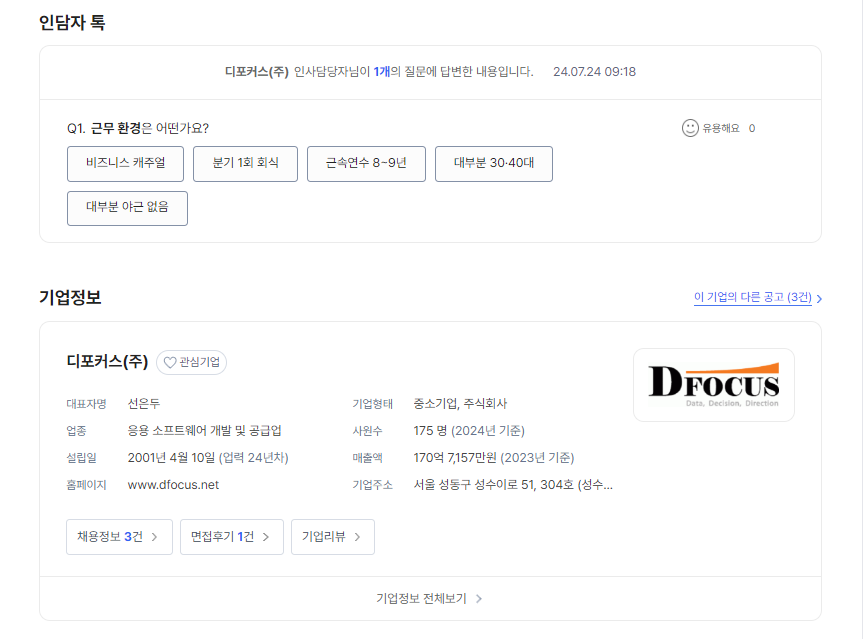This screenshot has width=863, height=639.
Task: Click 기업정보 section heading
Action: [x=70, y=297]
